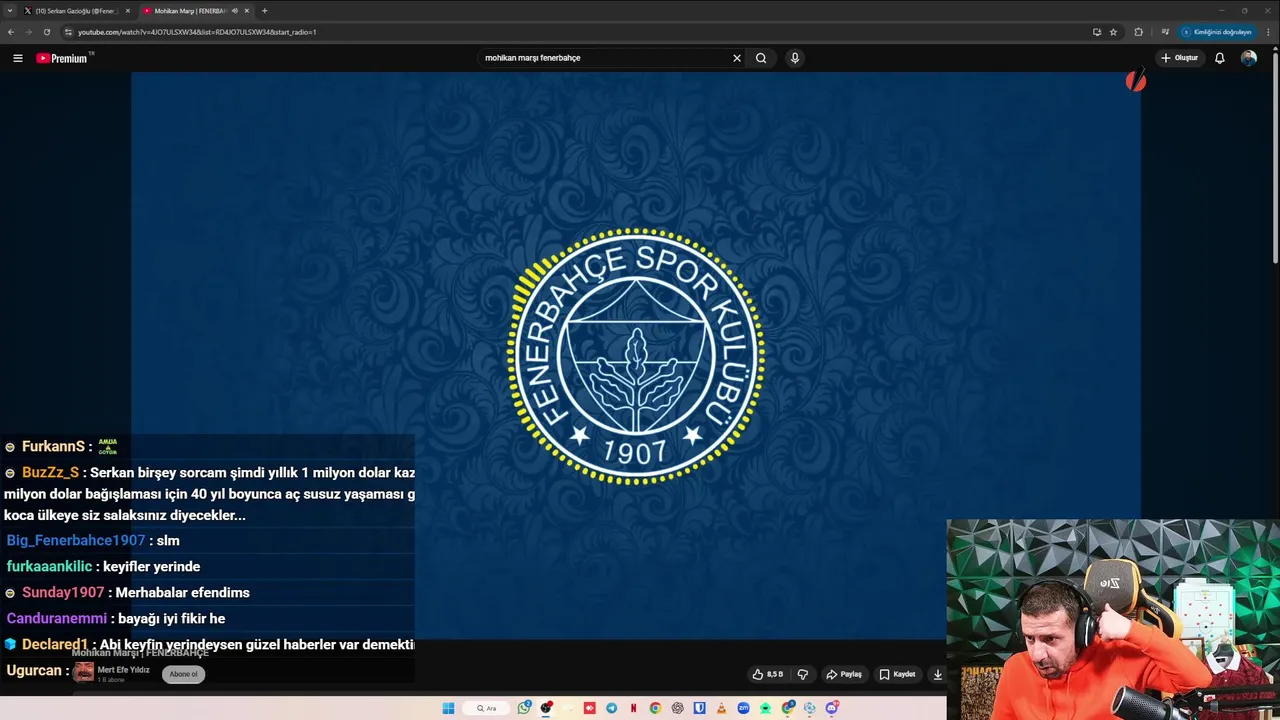This screenshot has height=720, width=1280.
Task: View site information icon in address bar
Action: (68, 32)
